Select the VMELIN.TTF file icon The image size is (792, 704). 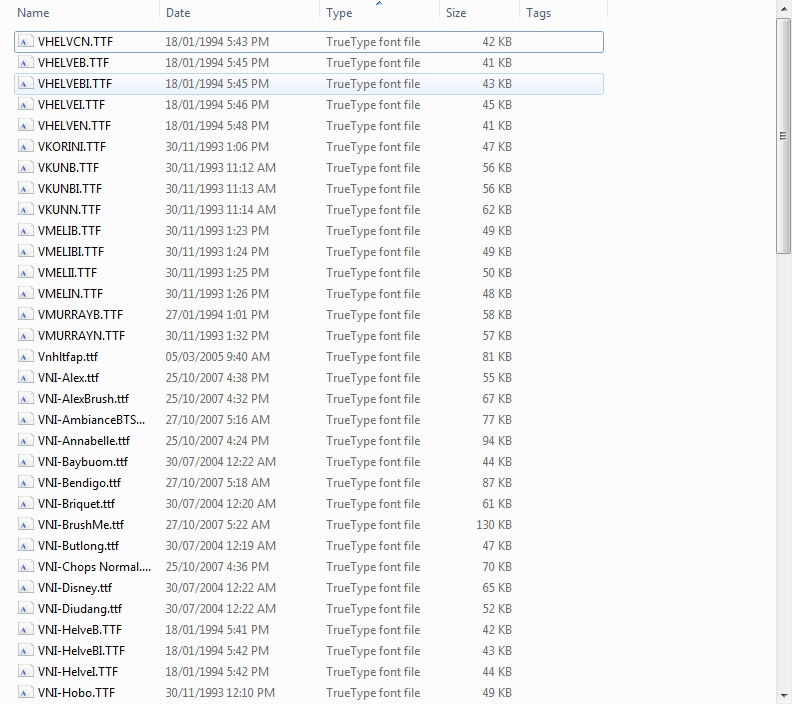(24, 293)
